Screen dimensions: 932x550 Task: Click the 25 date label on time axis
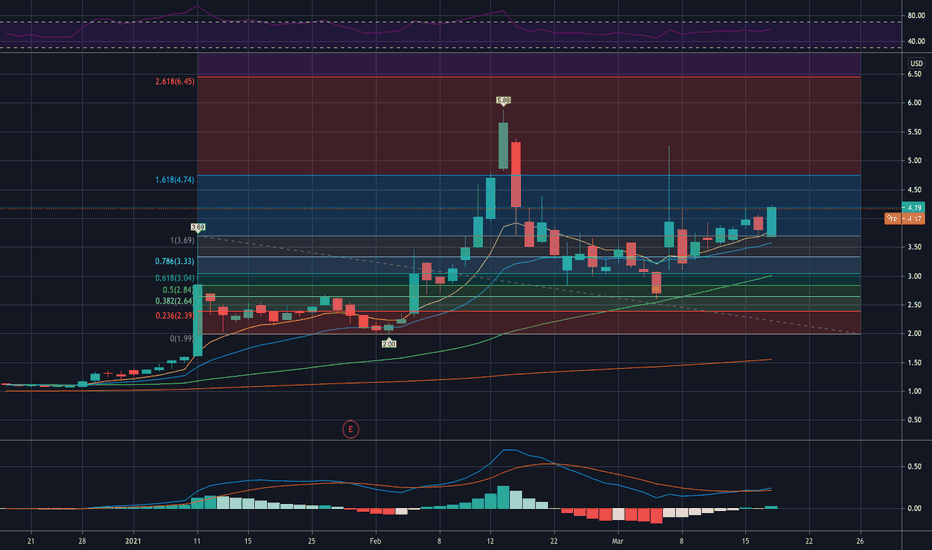click(x=311, y=541)
